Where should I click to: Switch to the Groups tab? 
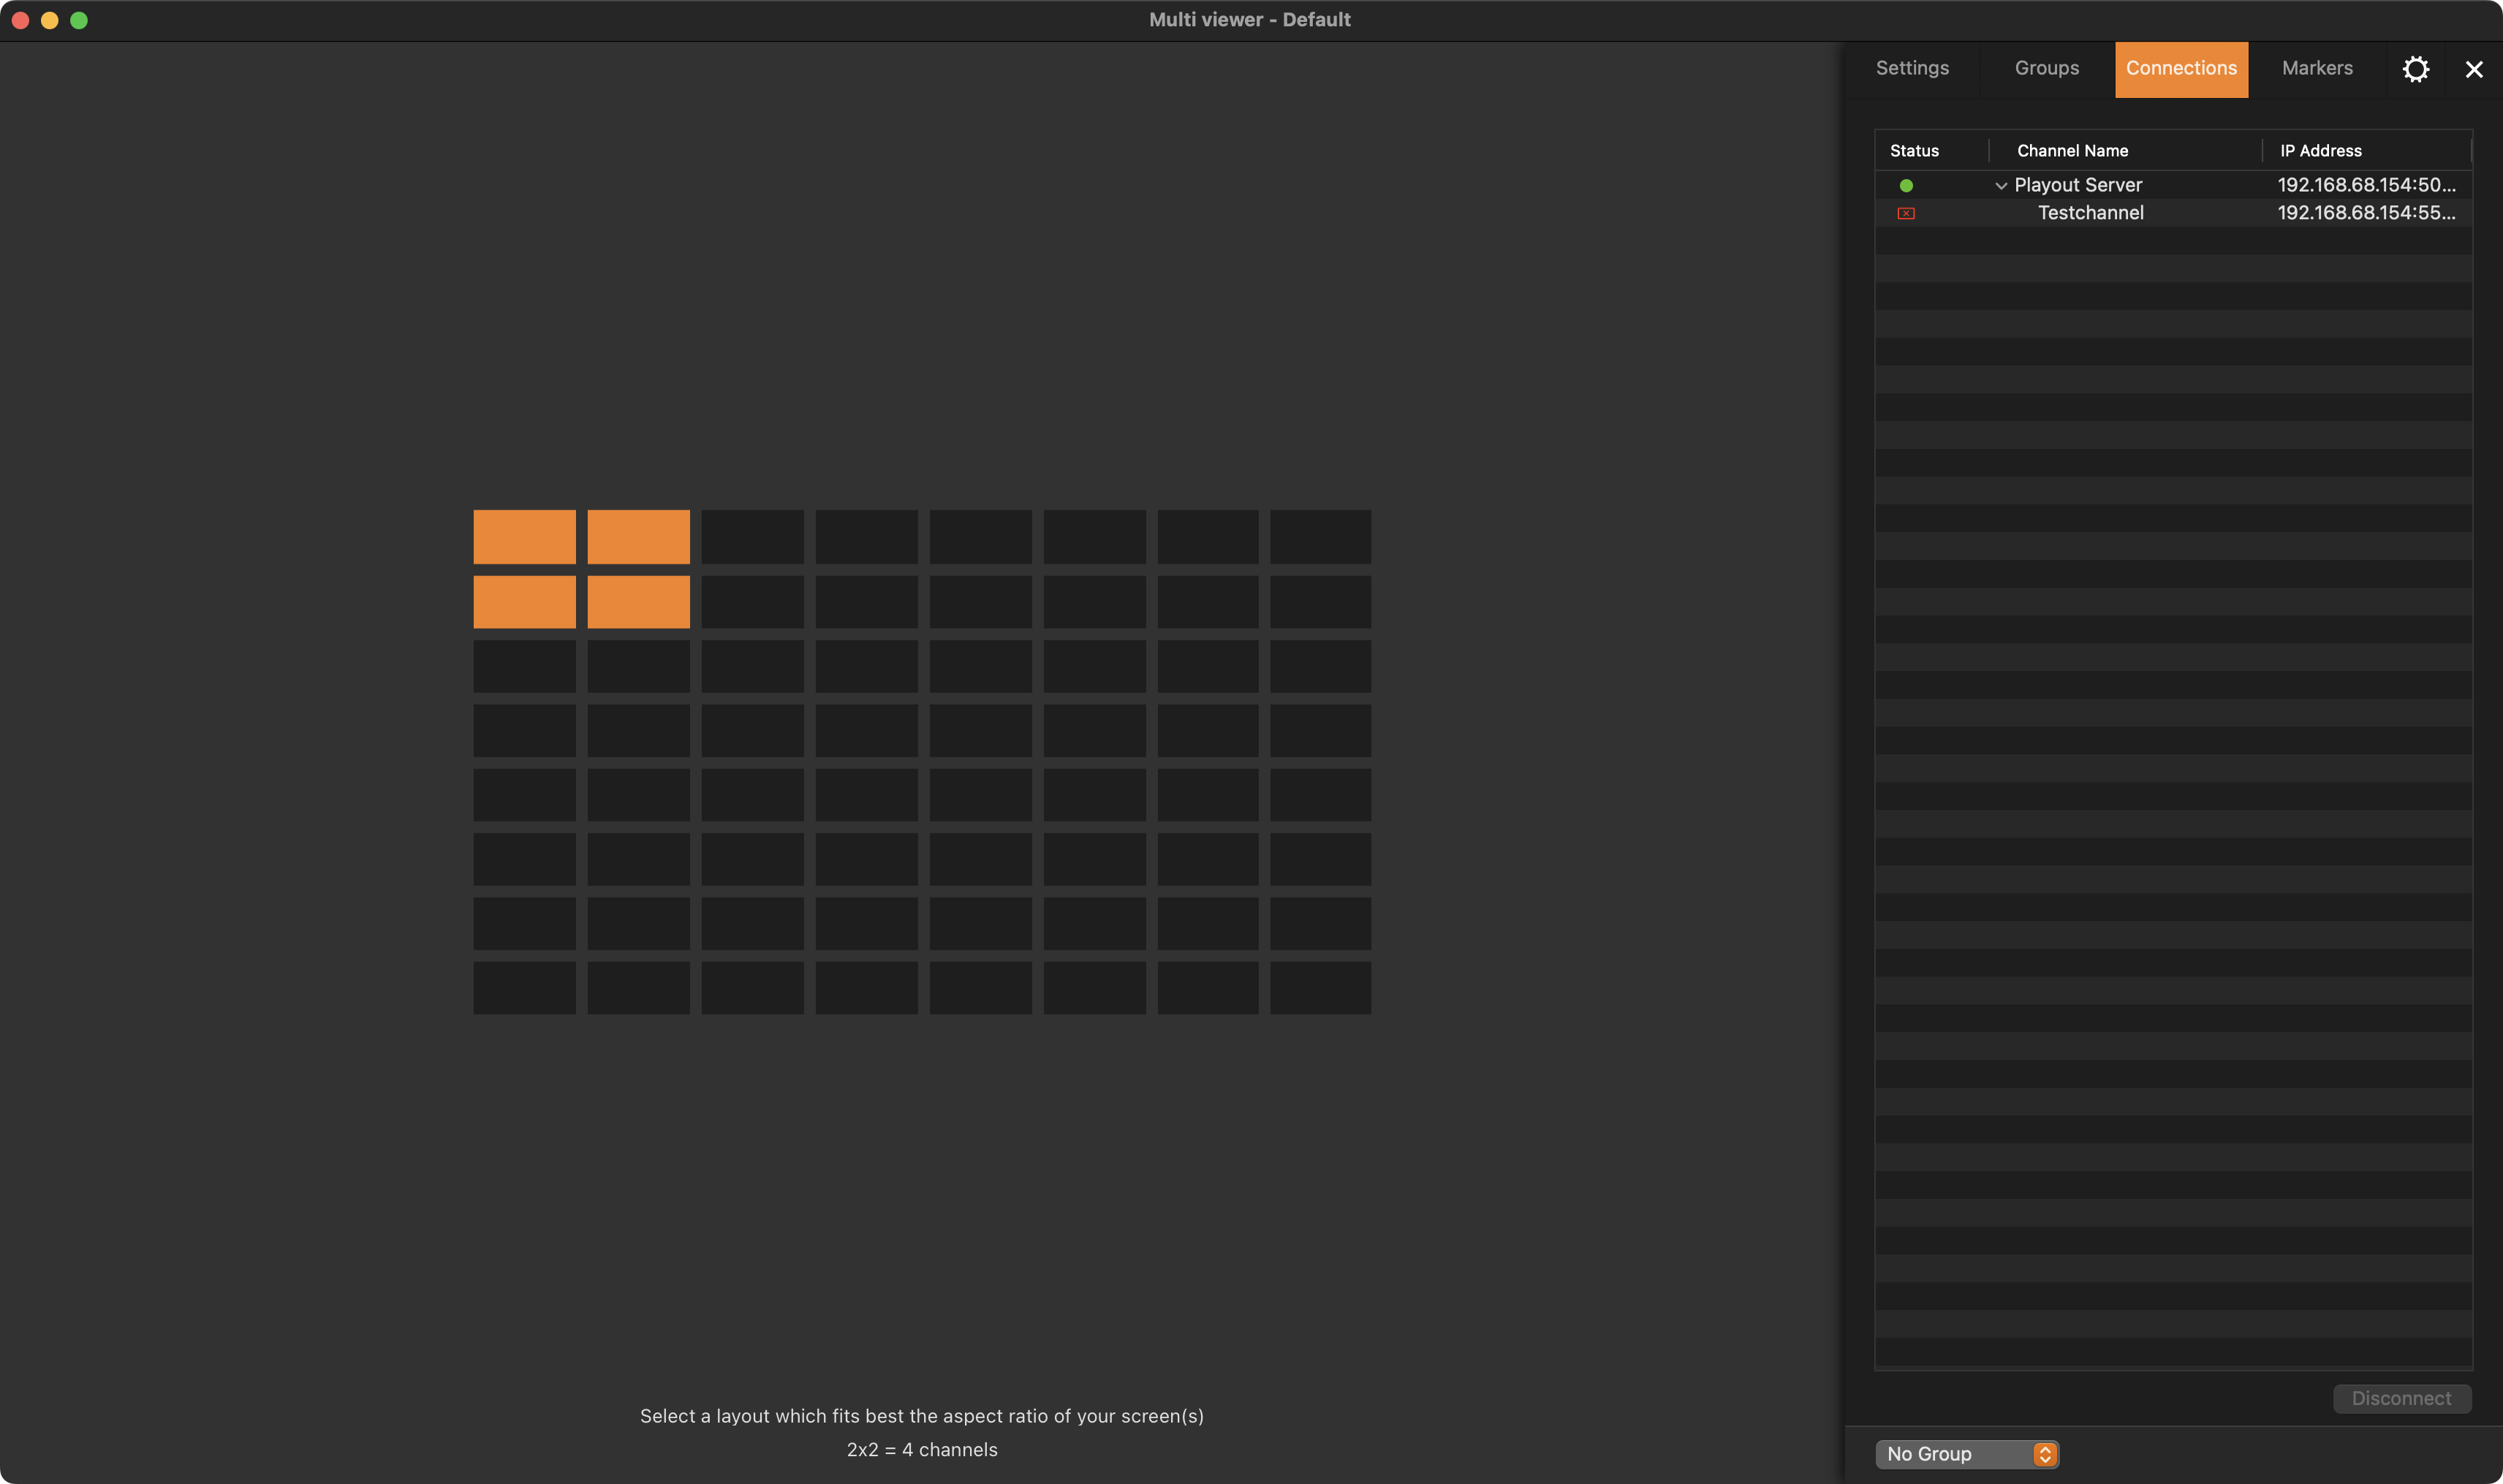pyautogui.click(x=2046, y=69)
